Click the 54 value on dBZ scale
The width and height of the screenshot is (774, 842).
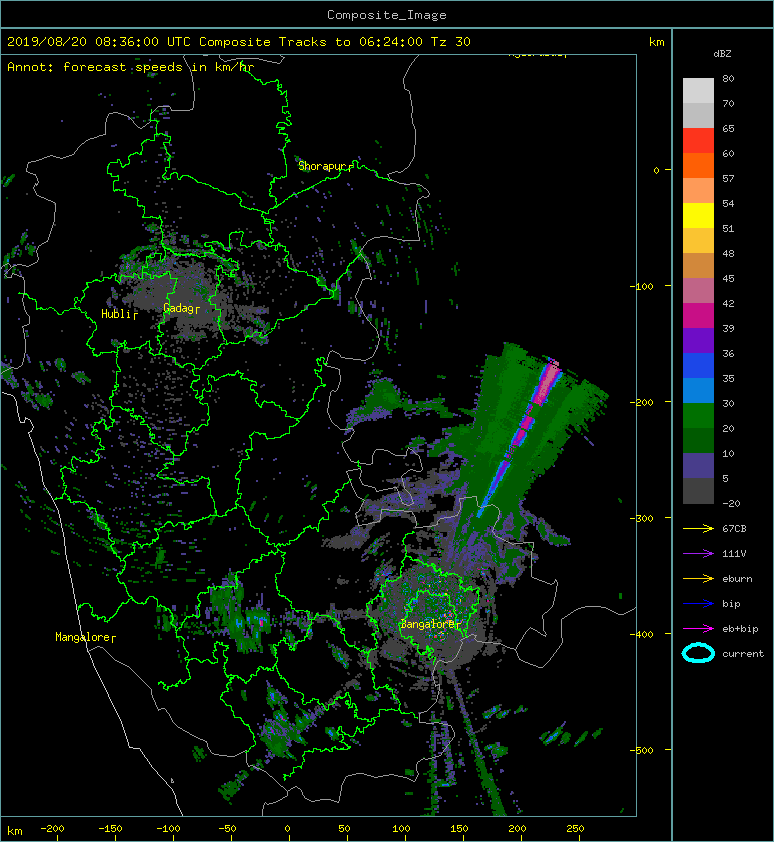pyautogui.click(x=728, y=204)
